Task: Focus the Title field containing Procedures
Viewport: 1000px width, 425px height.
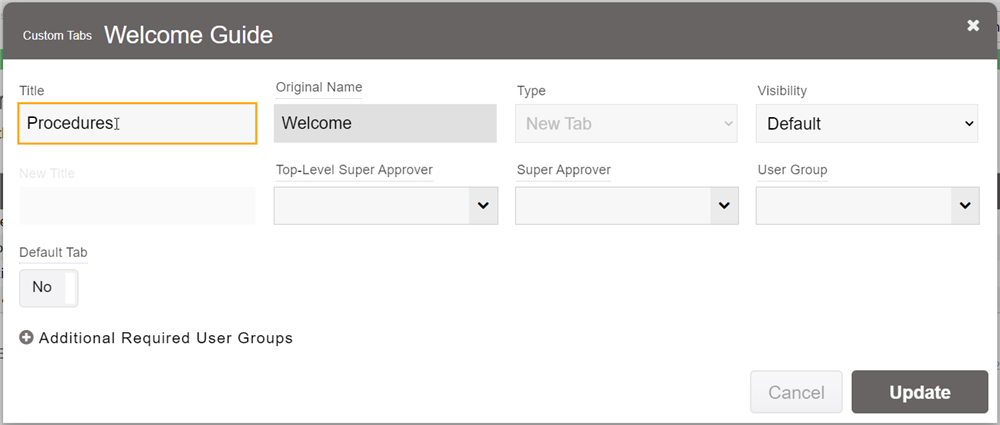Action: click(x=137, y=124)
